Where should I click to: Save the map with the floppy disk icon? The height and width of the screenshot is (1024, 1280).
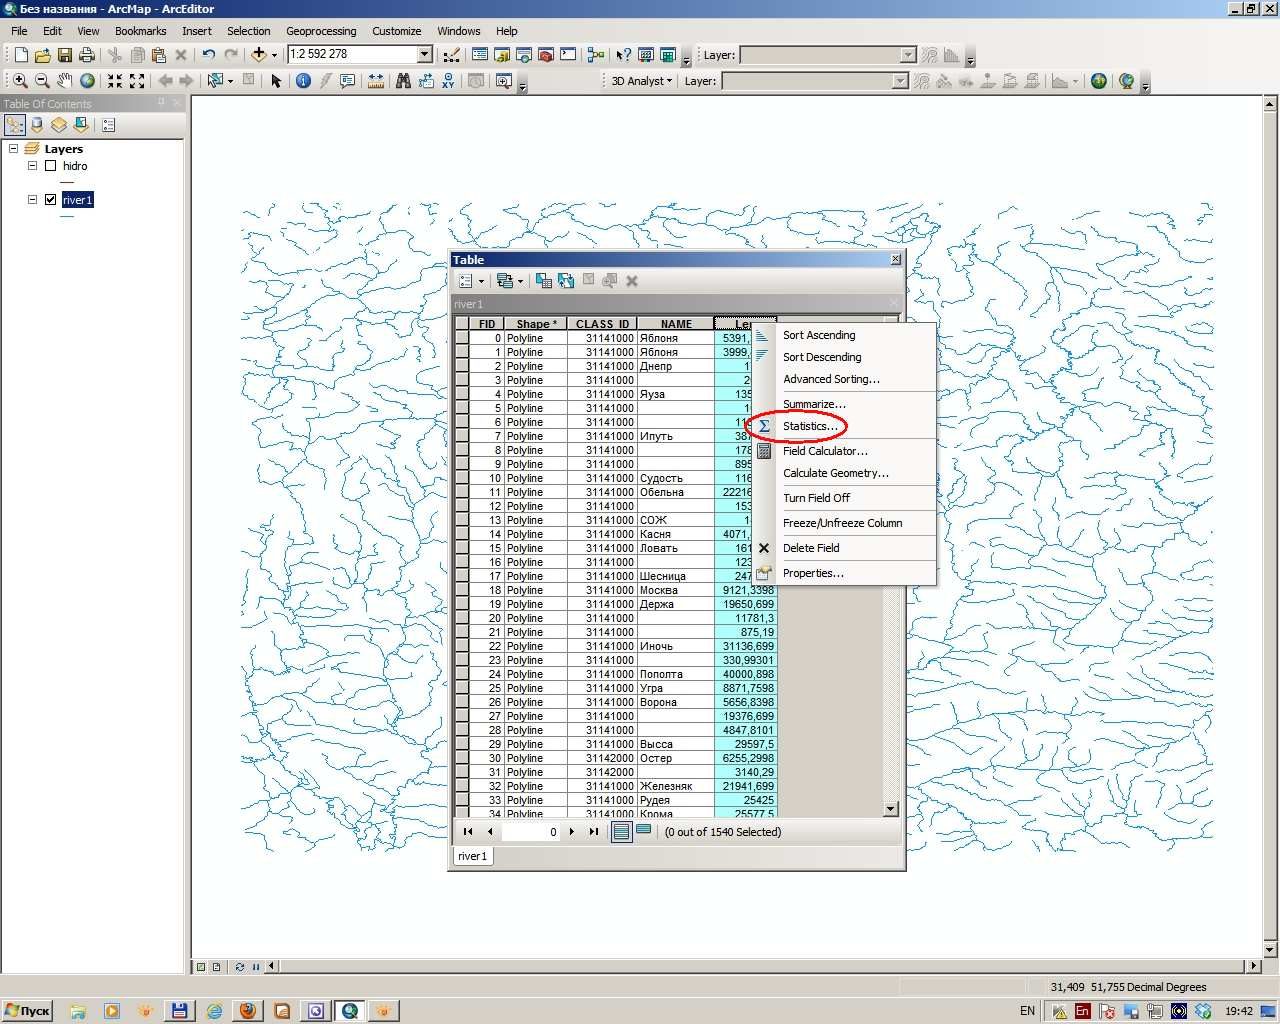click(x=64, y=55)
